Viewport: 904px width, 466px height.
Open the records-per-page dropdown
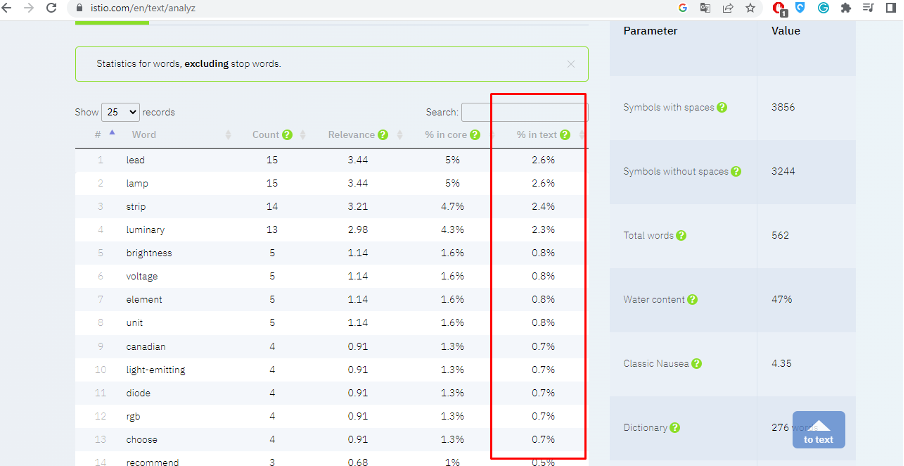[x=120, y=112]
